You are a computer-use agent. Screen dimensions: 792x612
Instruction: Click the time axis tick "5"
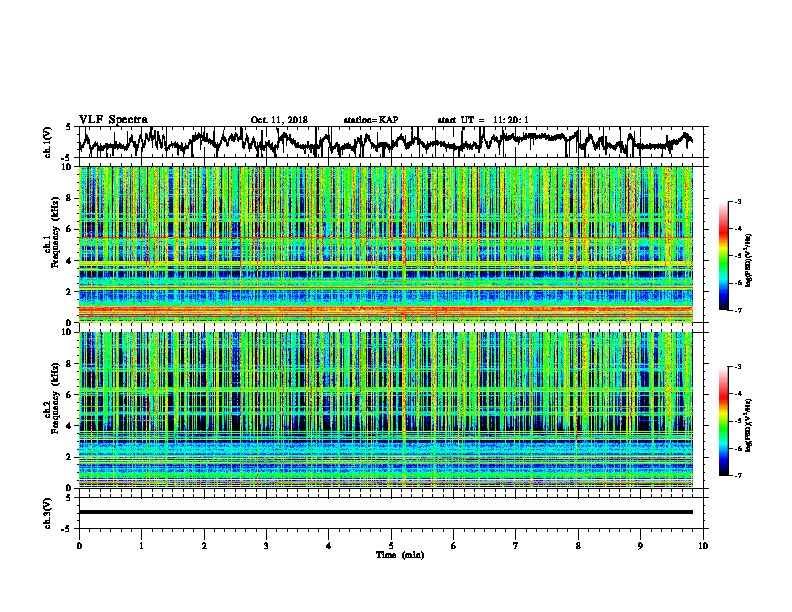(391, 545)
